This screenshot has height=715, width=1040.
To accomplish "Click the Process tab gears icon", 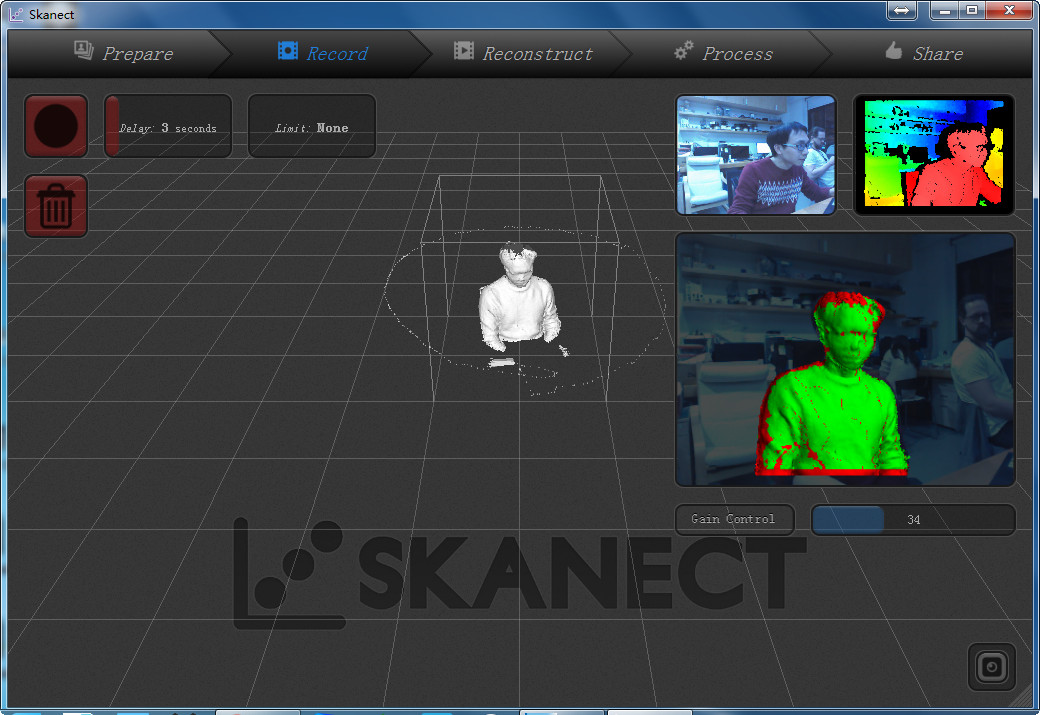I will click(684, 50).
